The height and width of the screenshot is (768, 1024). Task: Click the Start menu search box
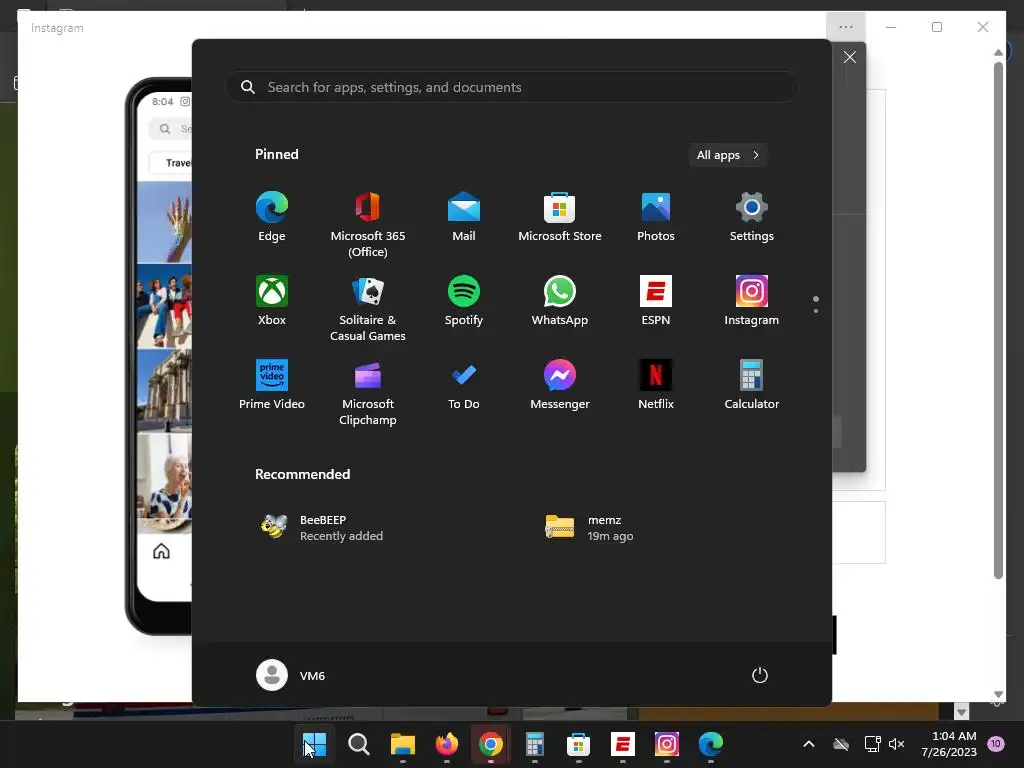point(512,87)
